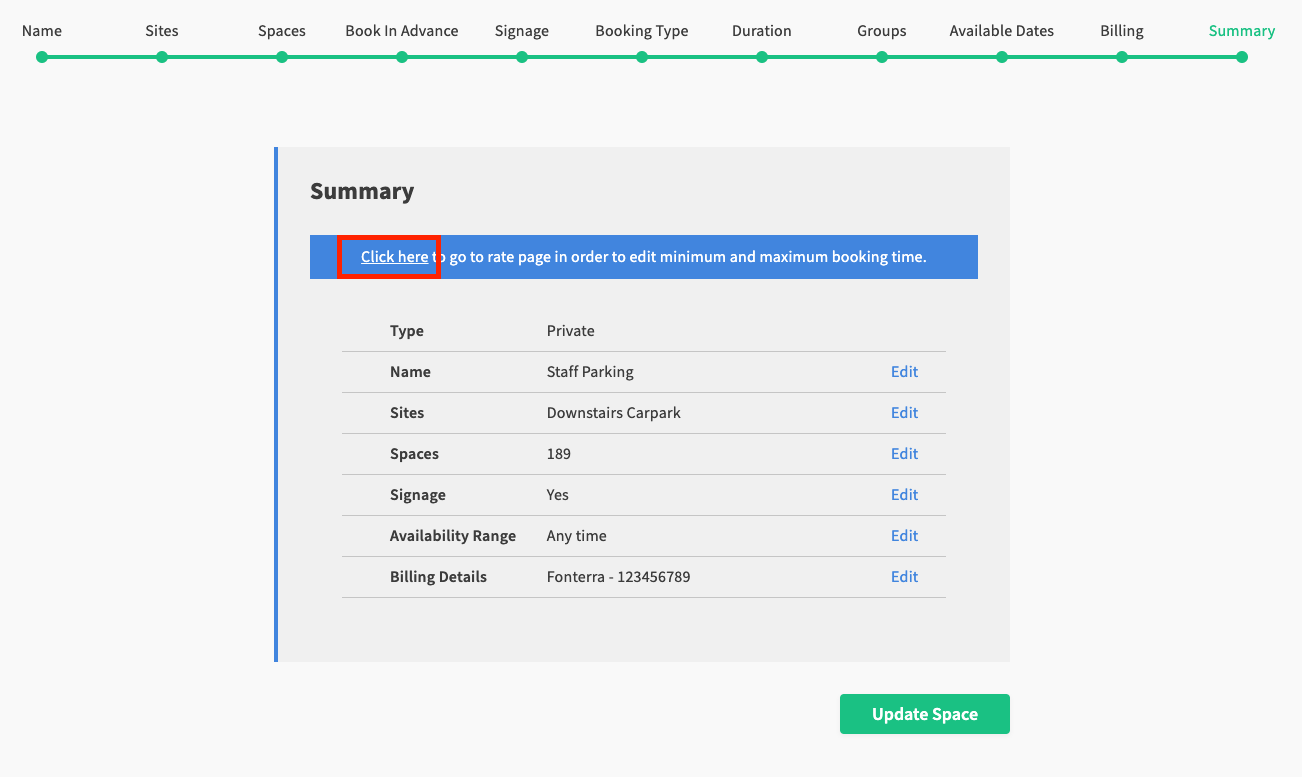Go to the Name step in wizard
The height and width of the screenshot is (777, 1302).
(42, 31)
